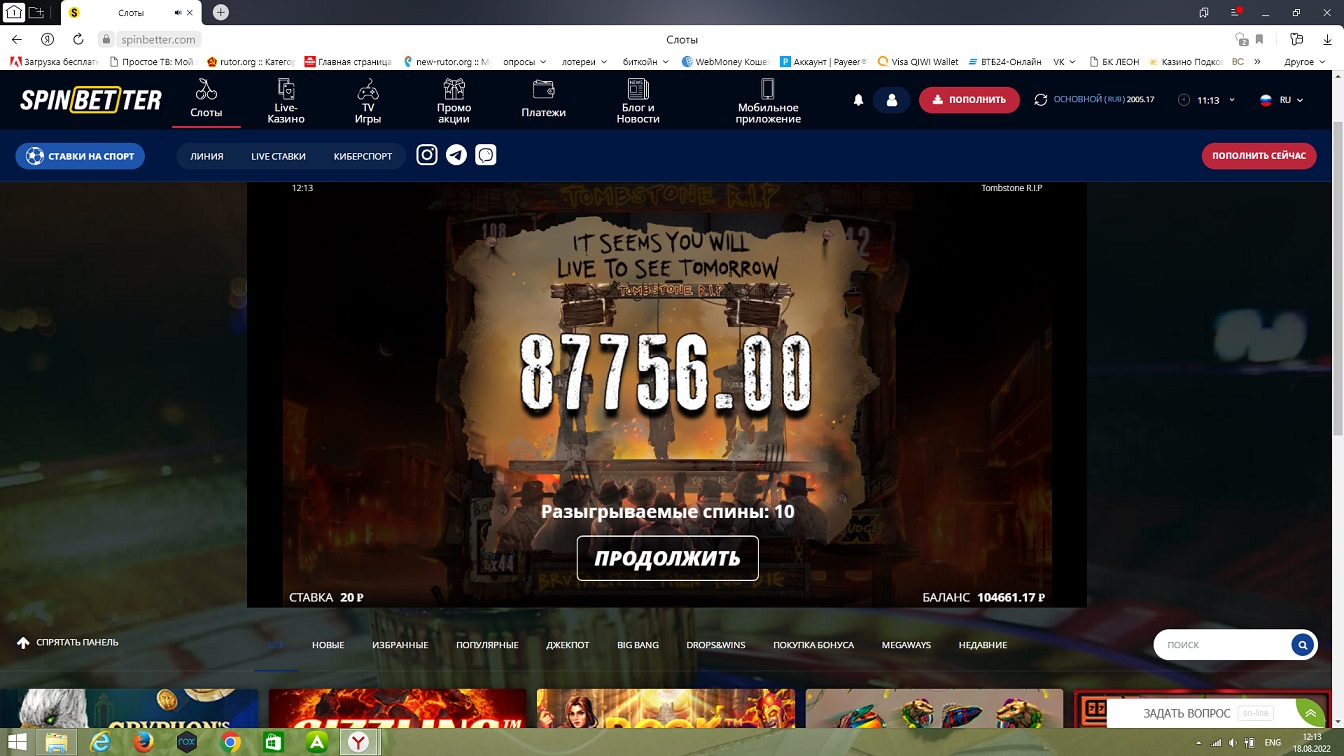Screen dimensions: 1344x756
Task: Select the Джекпот category tab
Action: (x=568, y=645)
